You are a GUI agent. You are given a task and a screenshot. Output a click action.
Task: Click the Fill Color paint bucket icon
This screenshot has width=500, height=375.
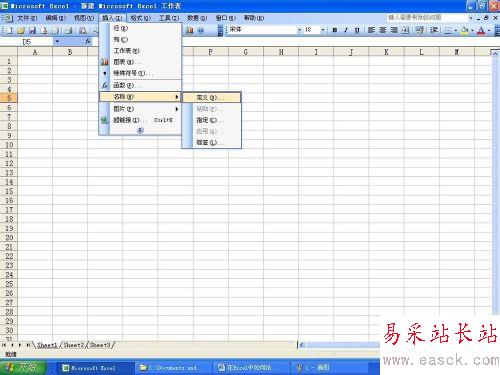pos(465,31)
